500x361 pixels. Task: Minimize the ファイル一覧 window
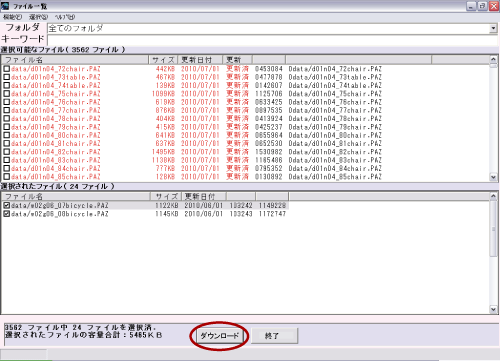471,6
